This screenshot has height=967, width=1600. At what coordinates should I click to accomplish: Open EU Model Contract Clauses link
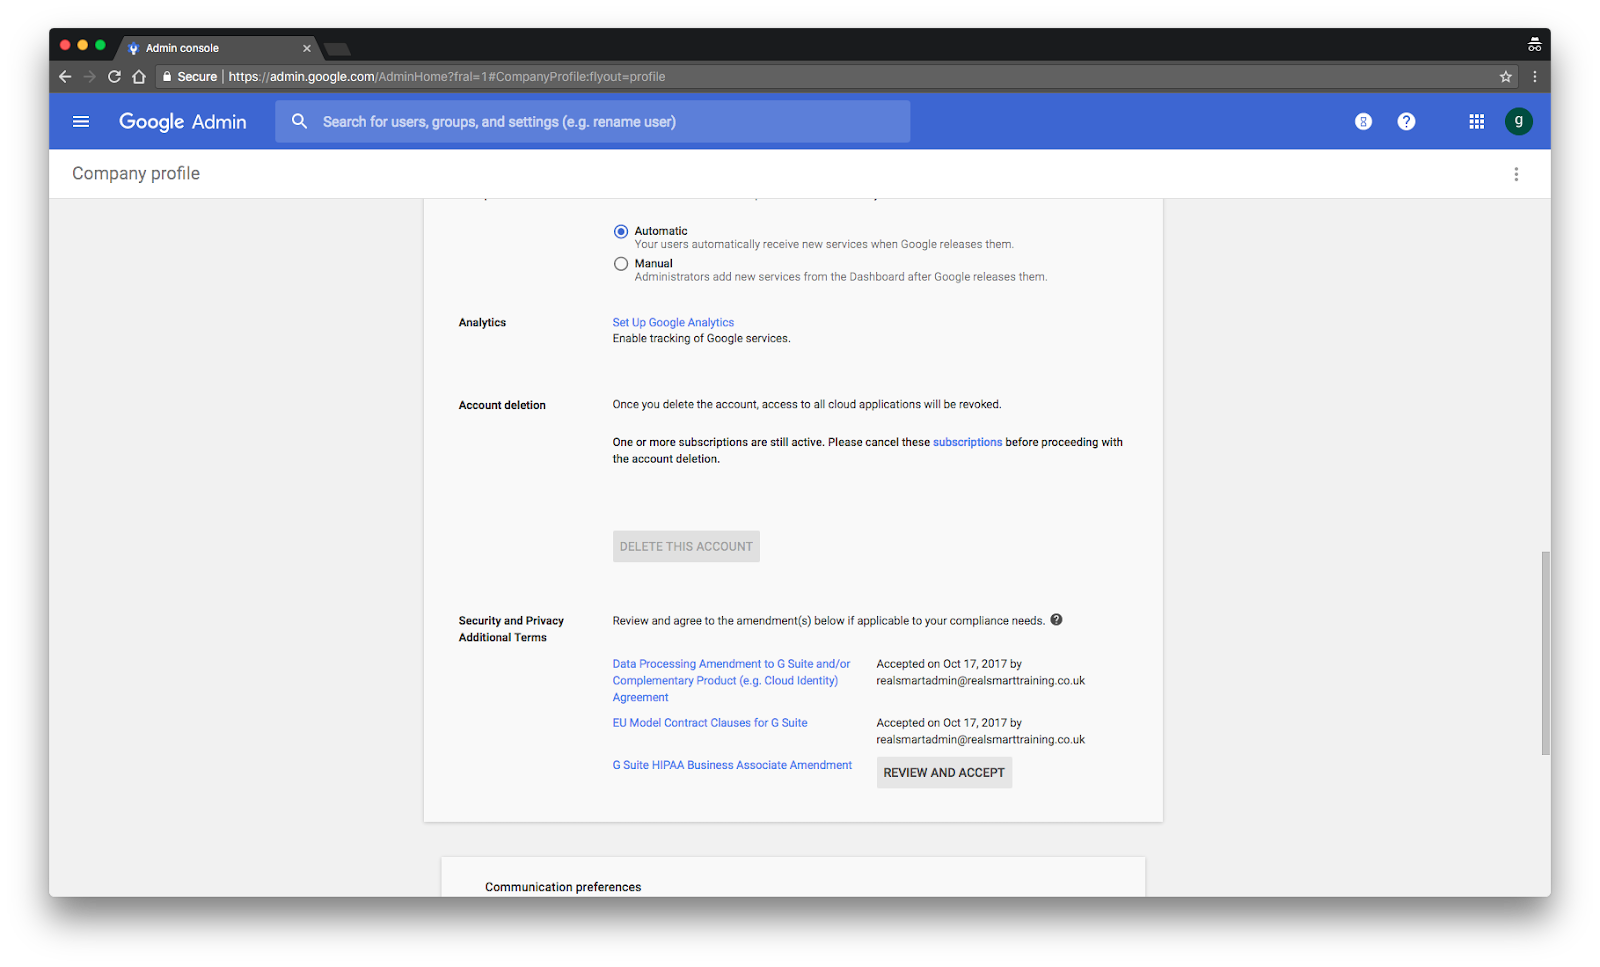(x=710, y=723)
